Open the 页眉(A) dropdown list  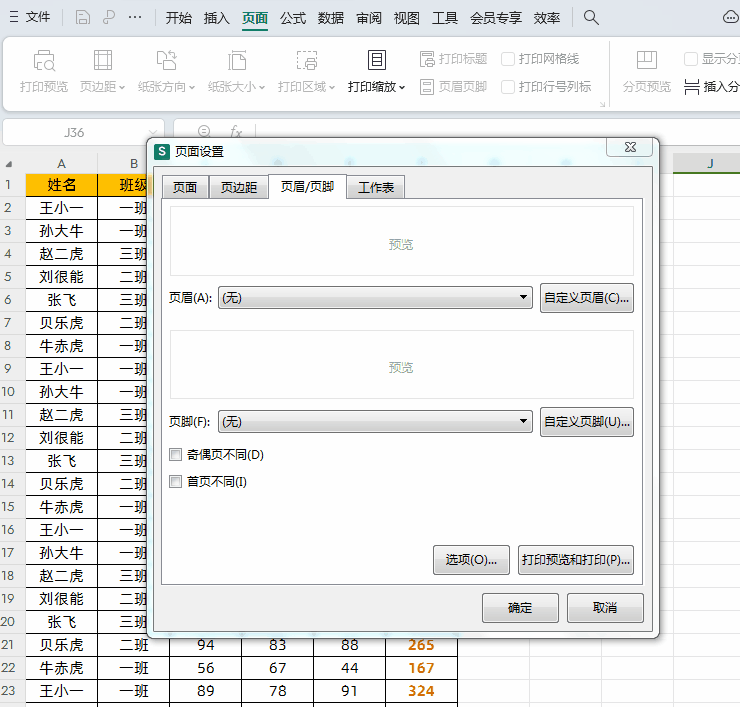point(524,298)
